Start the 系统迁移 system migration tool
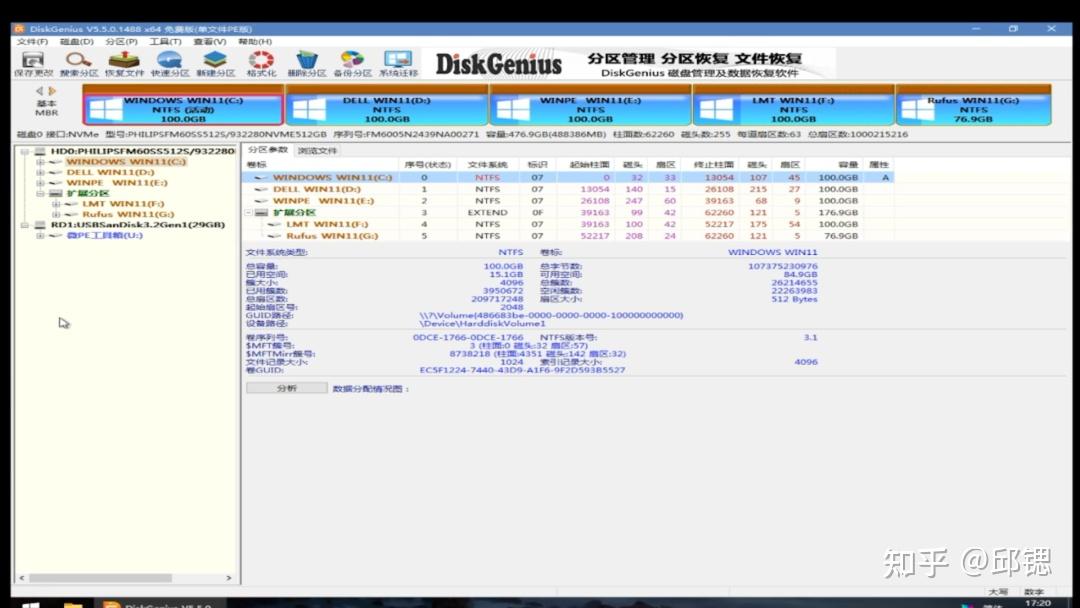Image resolution: width=1080 pixels, height=608 pixels. point(398,64)
